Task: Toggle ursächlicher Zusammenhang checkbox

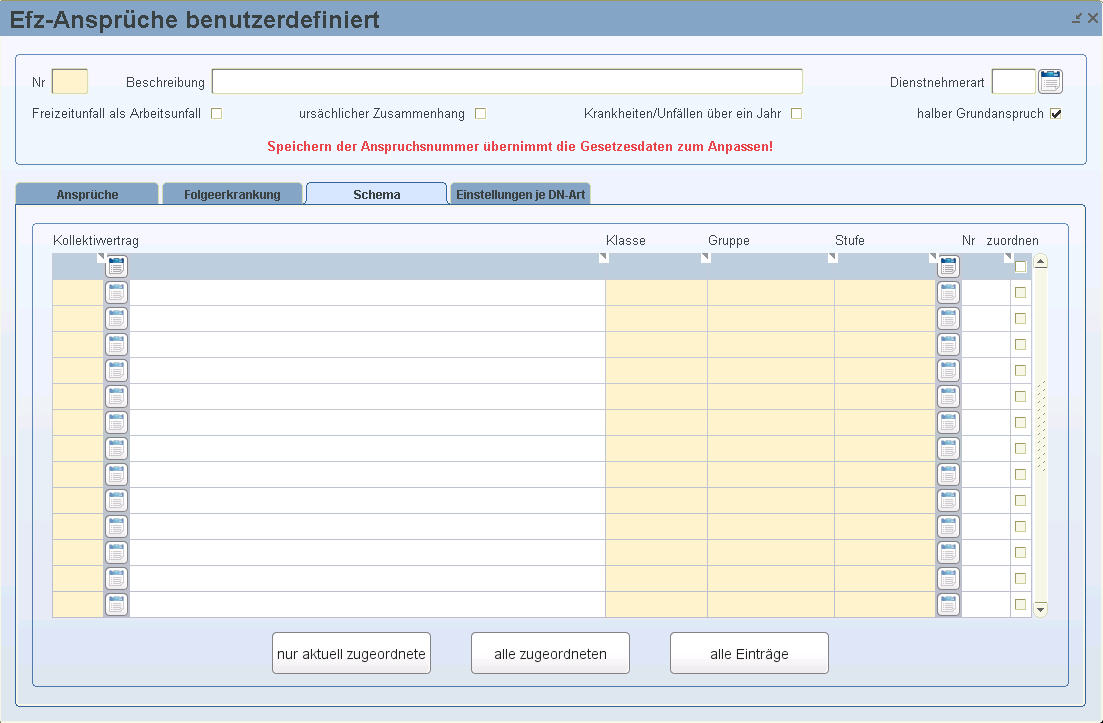Action: click(480, 114)
